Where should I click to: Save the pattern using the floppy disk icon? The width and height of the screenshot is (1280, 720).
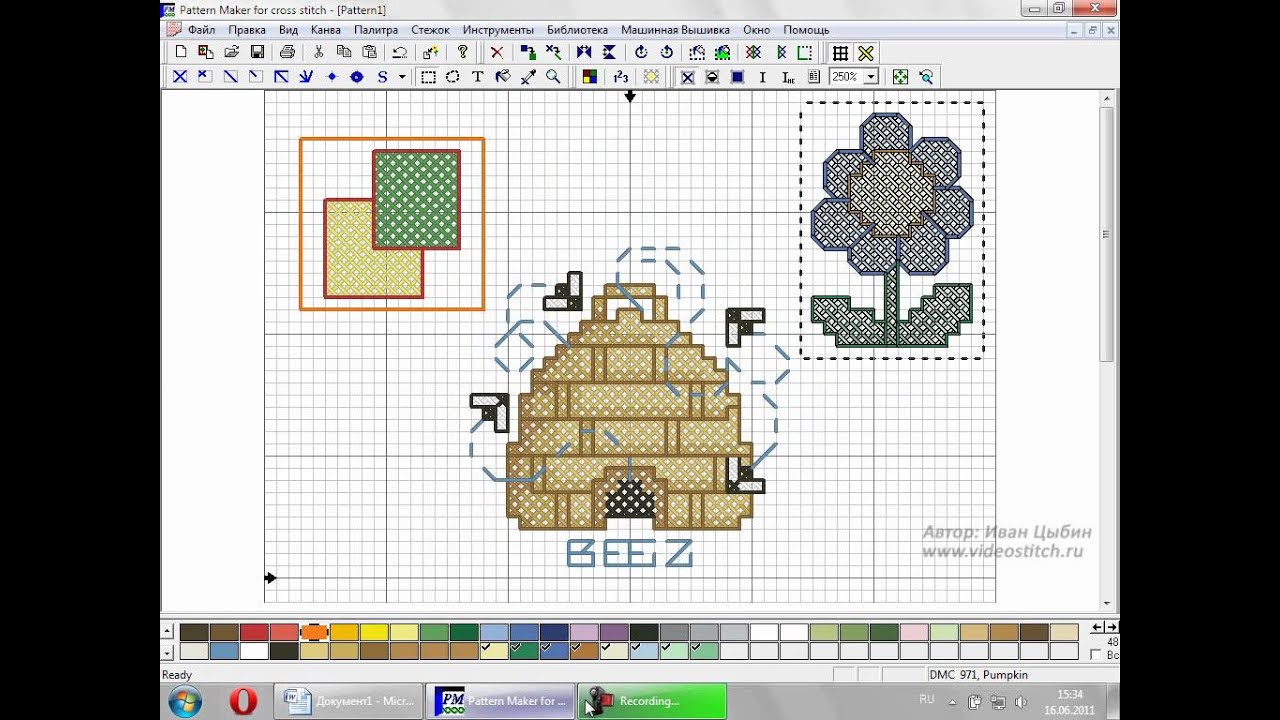(257, 52)
